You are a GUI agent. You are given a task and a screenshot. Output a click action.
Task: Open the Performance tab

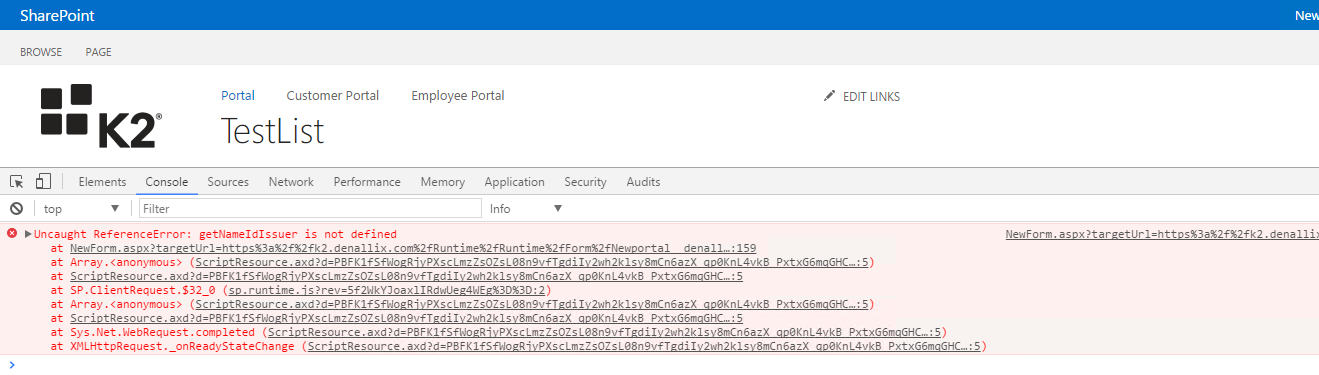coord(367,182)
